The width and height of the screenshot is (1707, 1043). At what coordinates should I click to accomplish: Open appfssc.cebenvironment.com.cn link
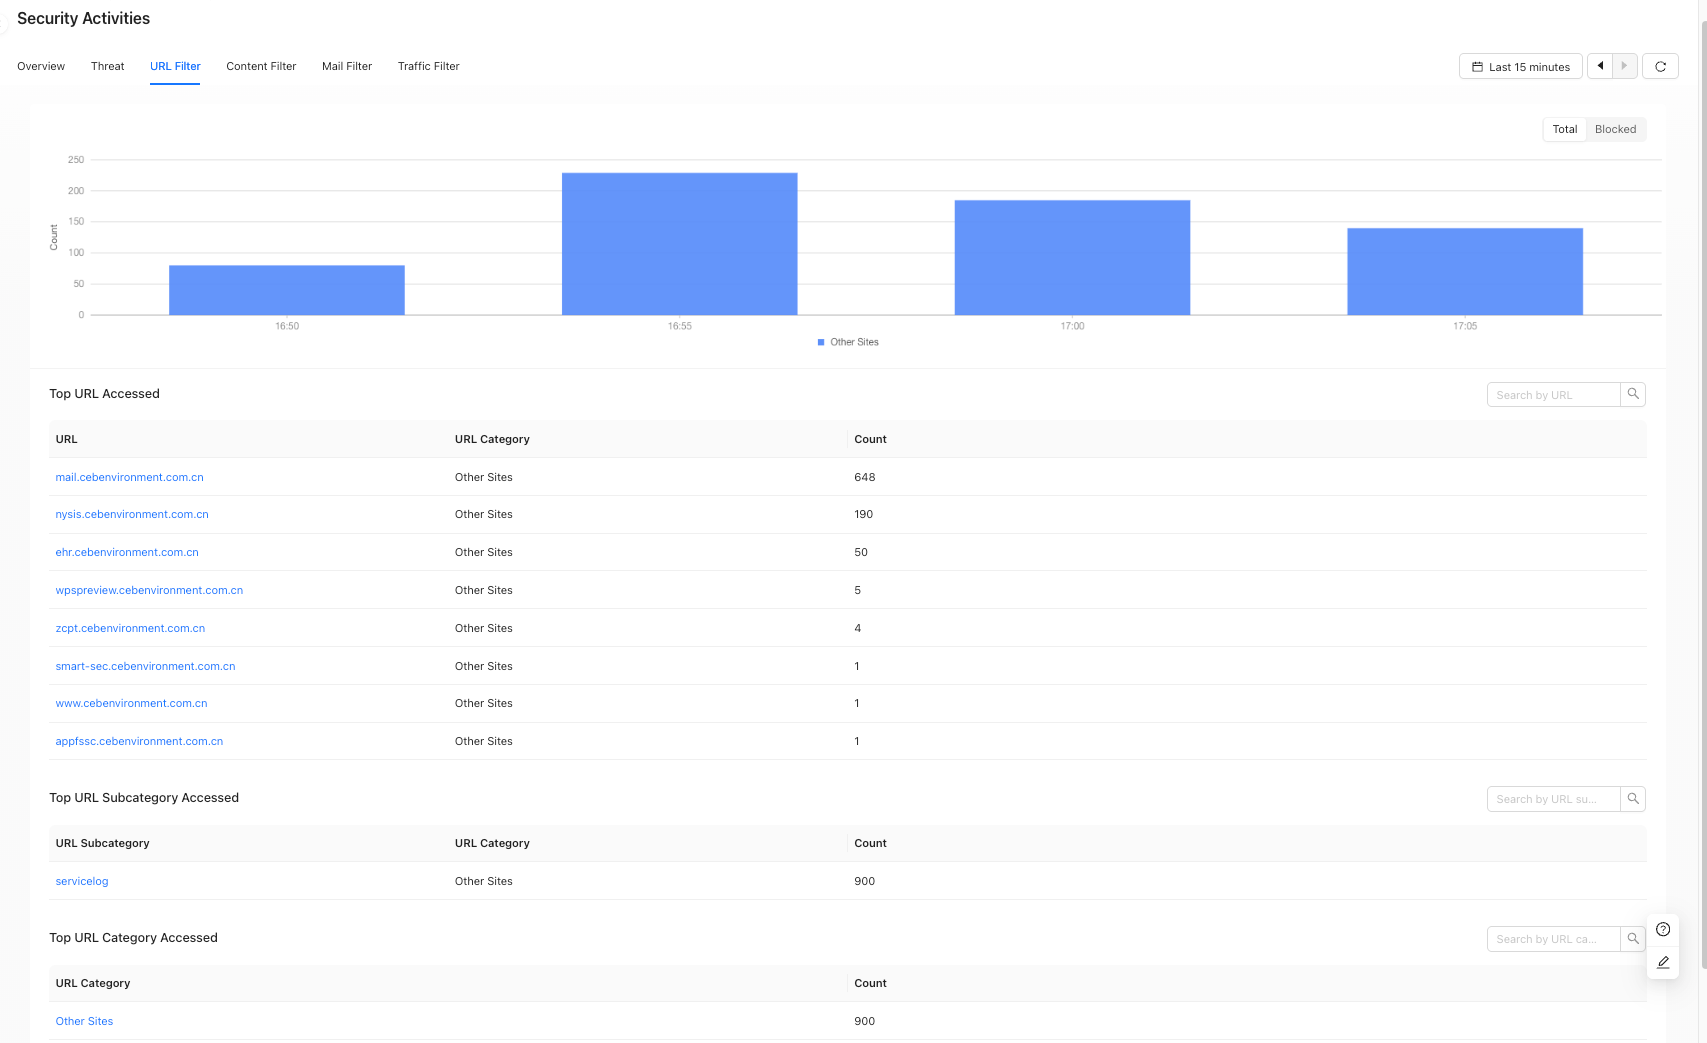pyautogui.click(x=139, y=741)
